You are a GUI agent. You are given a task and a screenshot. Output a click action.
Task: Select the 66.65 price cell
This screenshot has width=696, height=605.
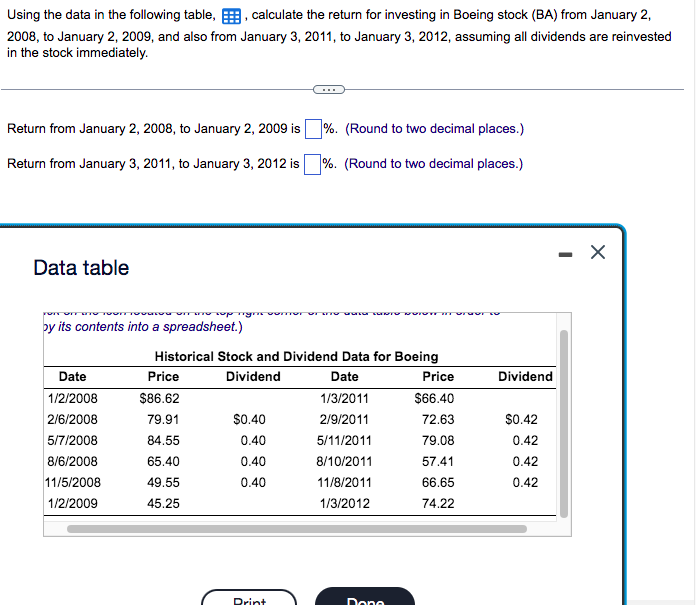coord(438,482)
